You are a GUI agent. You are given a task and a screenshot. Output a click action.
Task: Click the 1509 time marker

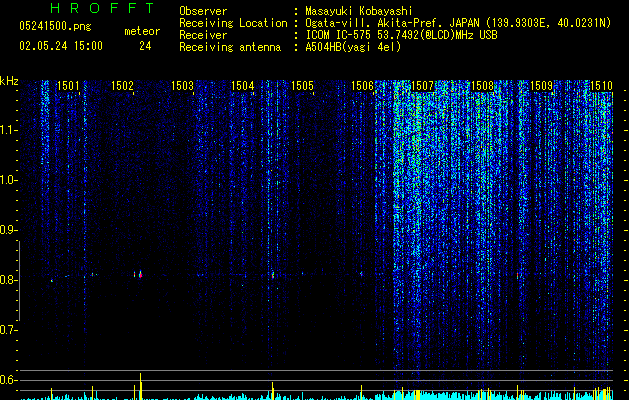coord(542,86)
